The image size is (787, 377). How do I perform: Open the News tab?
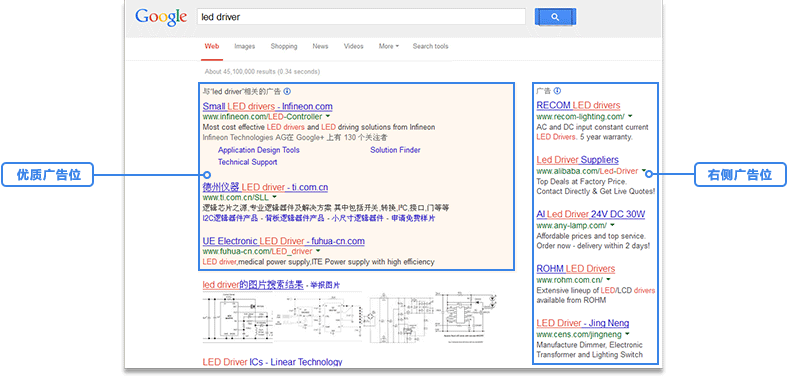[320, 46]
